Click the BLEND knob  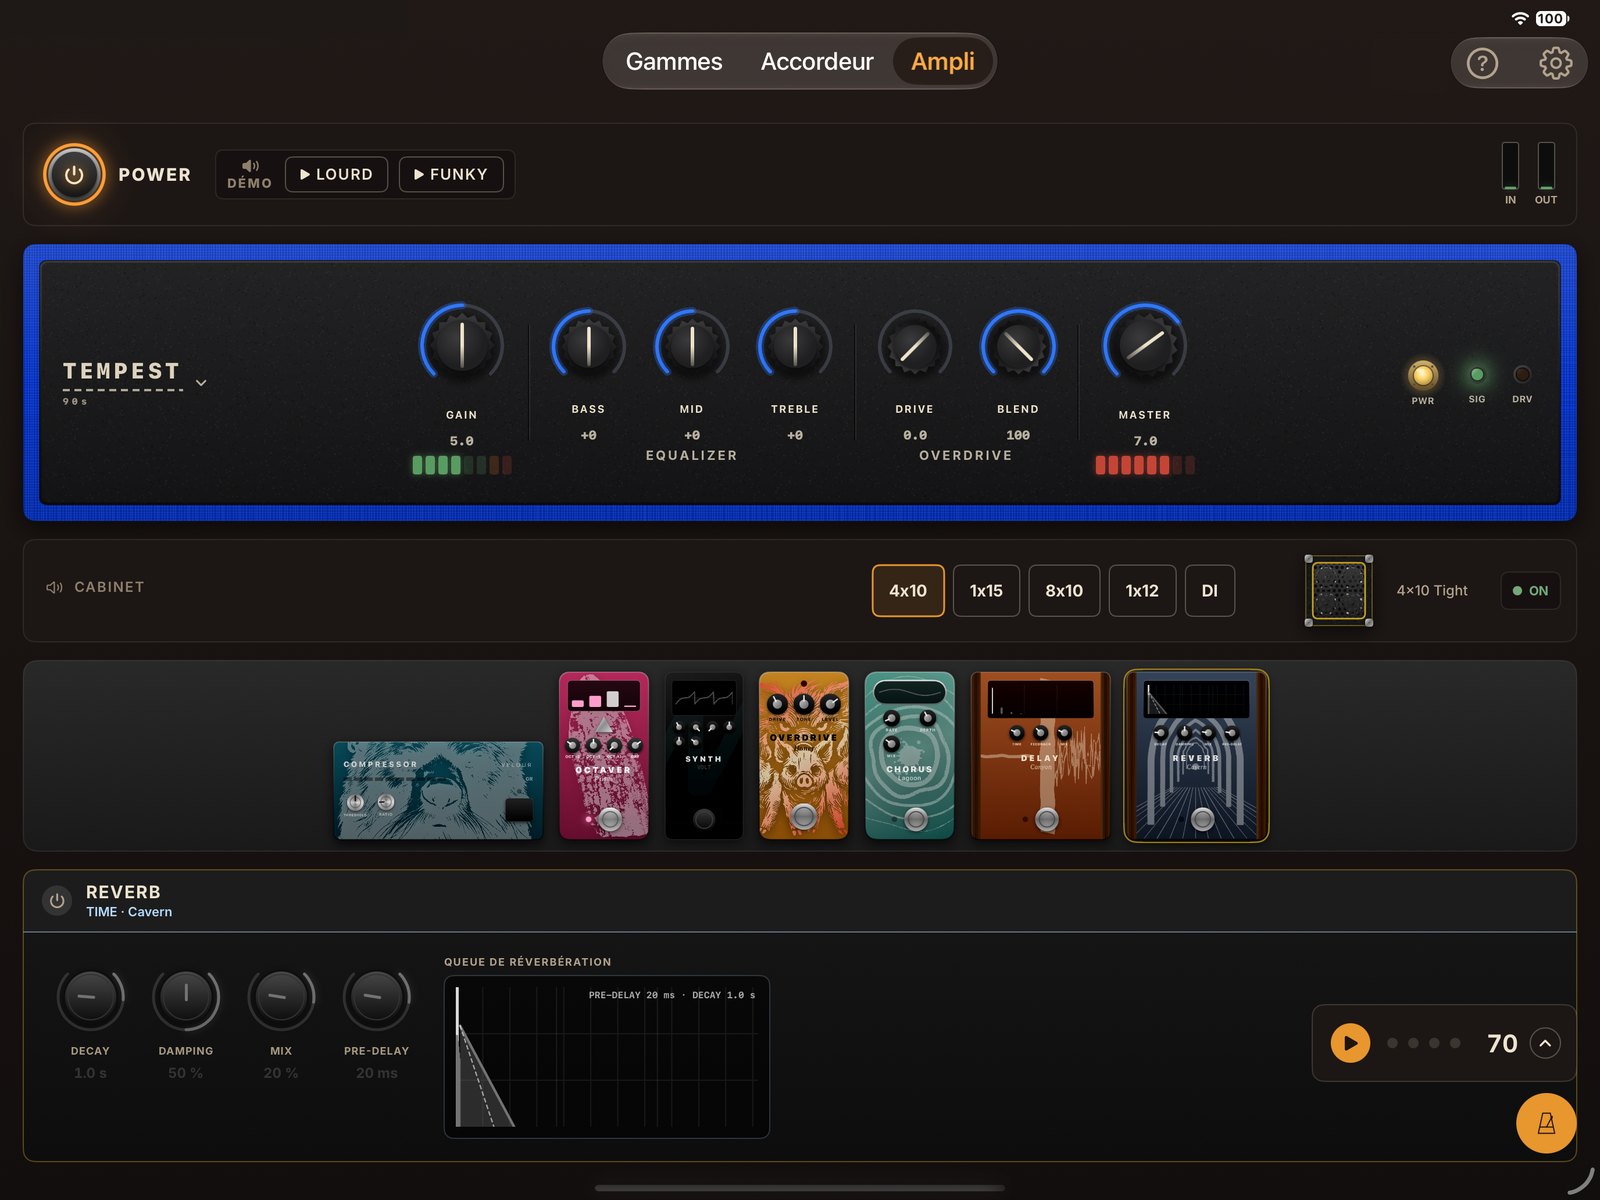click(x=1018, y=346)
